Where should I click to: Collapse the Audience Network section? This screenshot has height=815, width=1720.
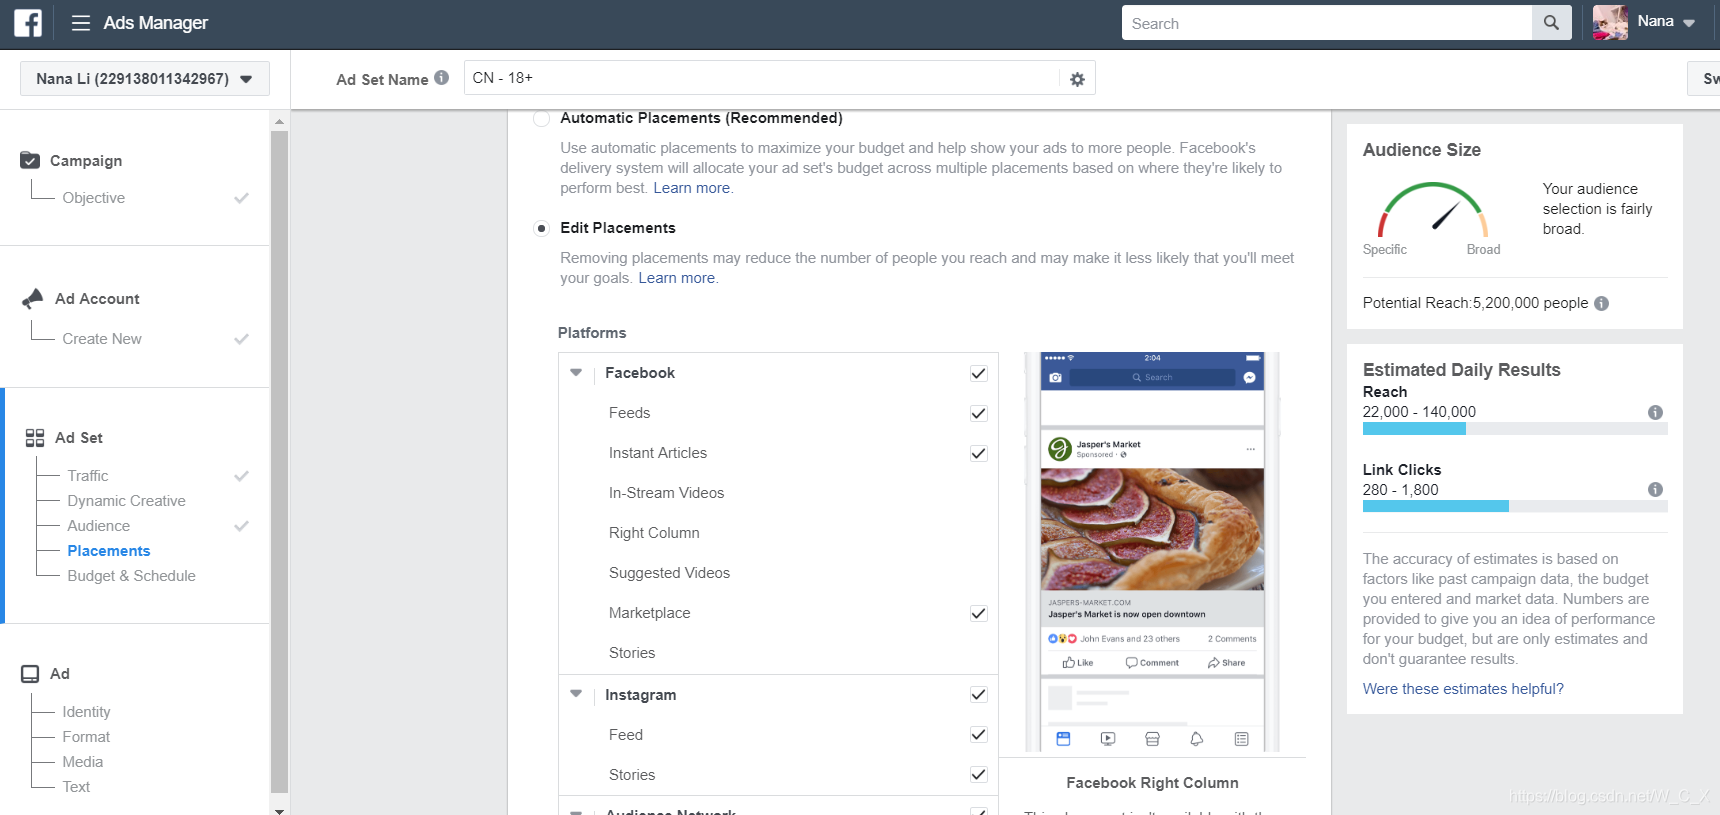(x=576, y=812)
